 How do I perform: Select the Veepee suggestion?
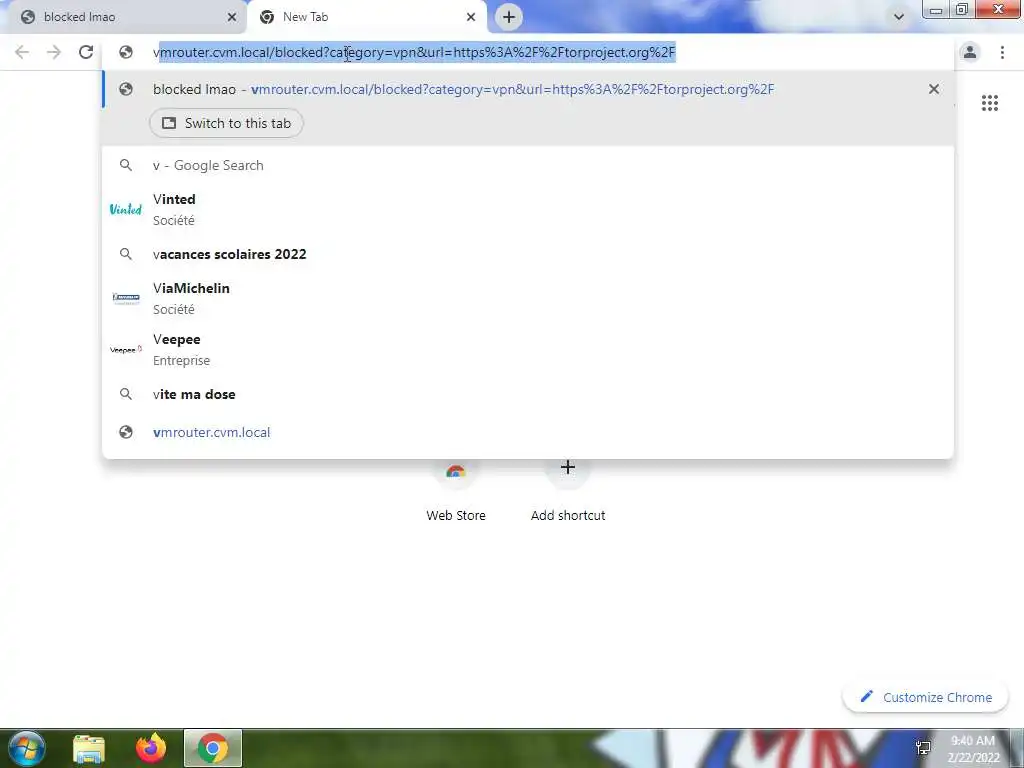click(528, 349)
